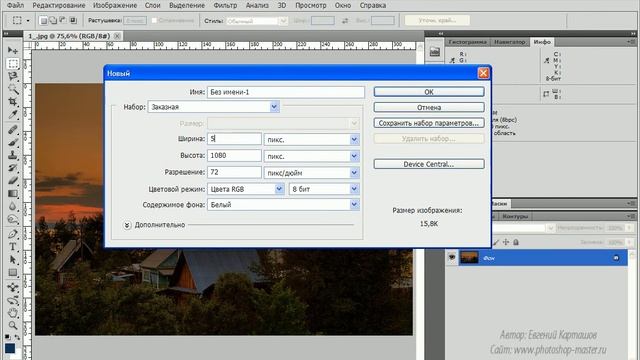Expand the Дополнительно section
Screen dimensions: 640x360
[x=127, y=225]
